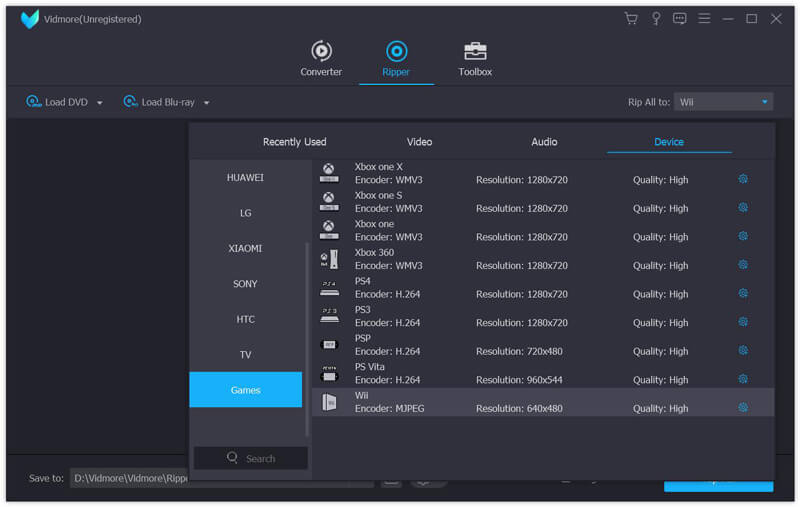Open the feedback chat icon
The width and height of the screenshot is (800, 507).
tap(680, 19)
